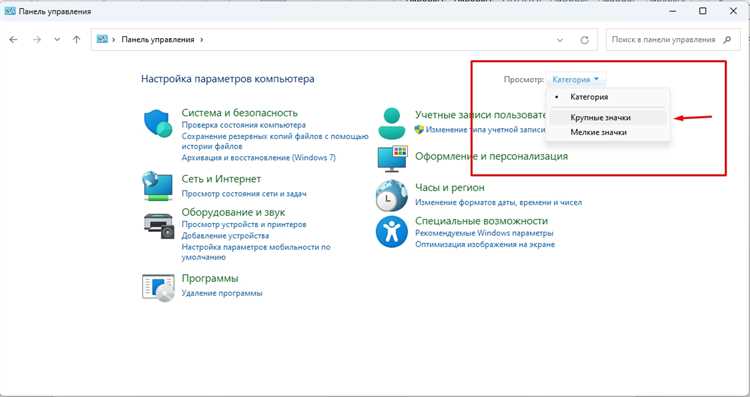Open the Просмотр Категория dropdown

(x=576, y=80)
